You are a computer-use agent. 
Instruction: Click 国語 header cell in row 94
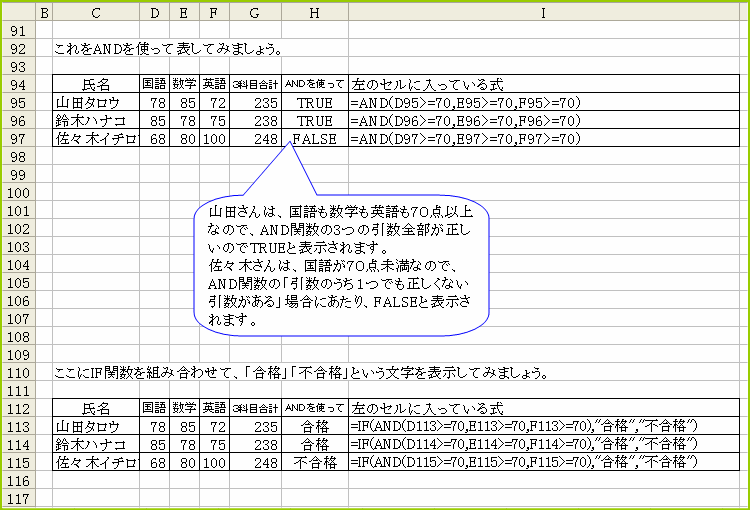click(x=154, y=85)
